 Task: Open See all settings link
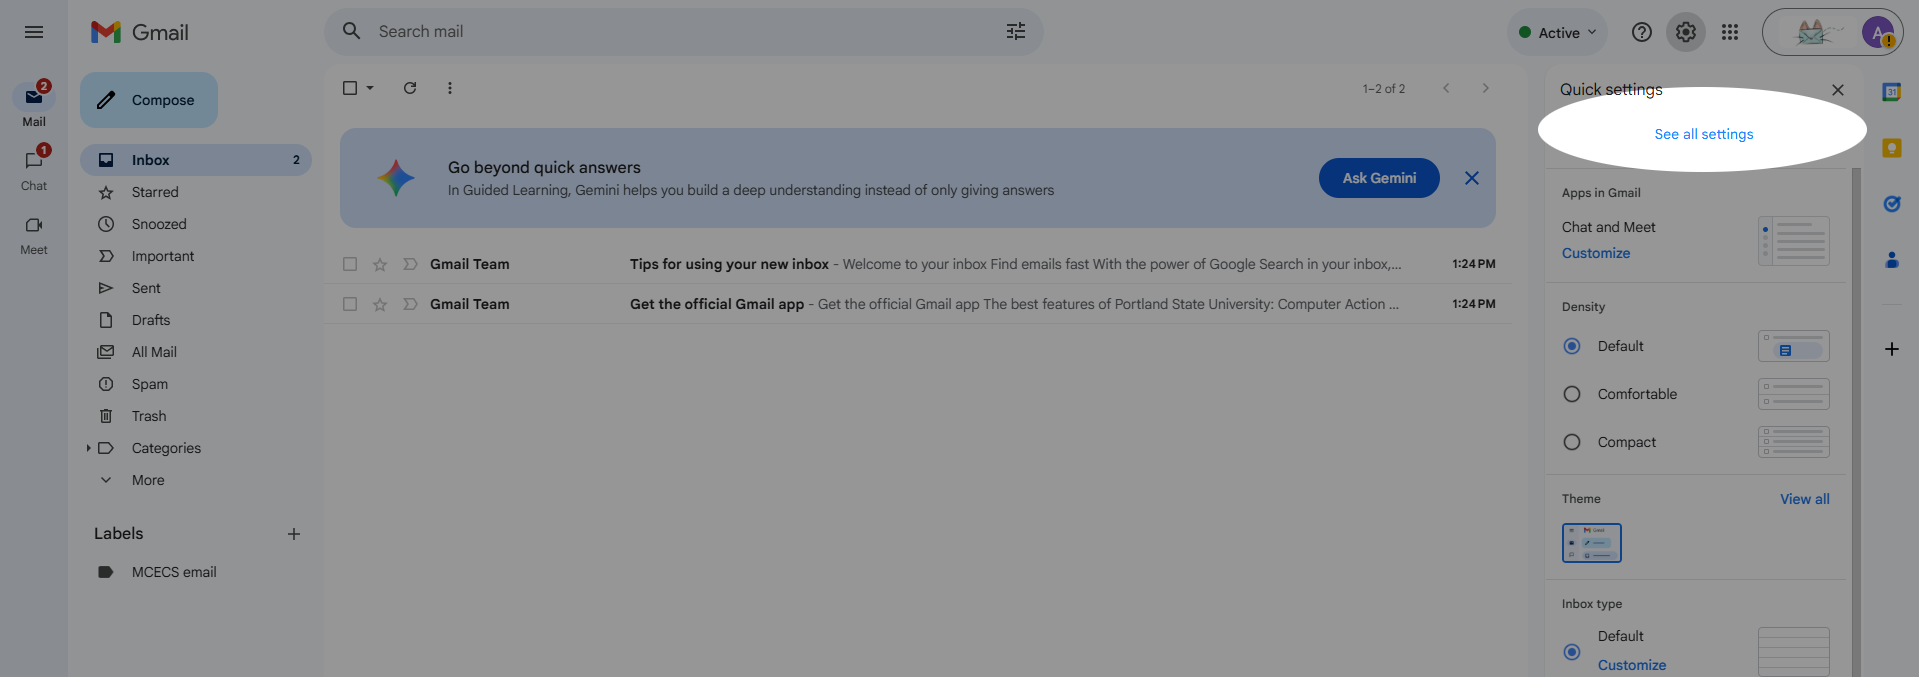click(1704, 134)
